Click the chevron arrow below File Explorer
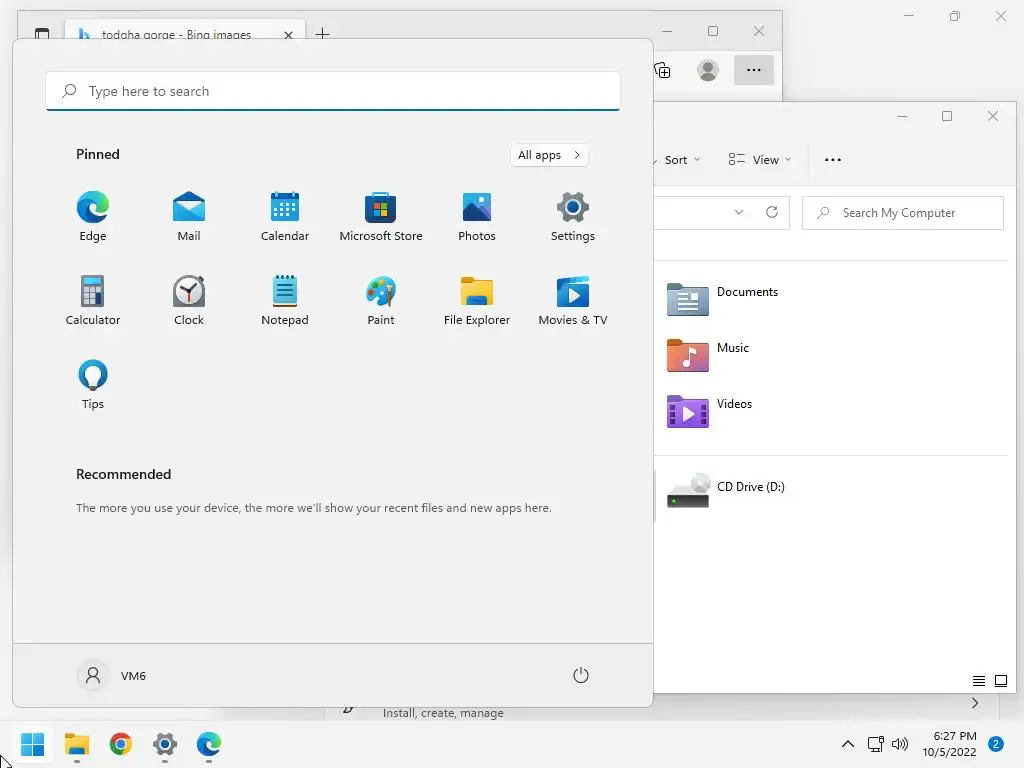The image size is (1024, 768). (x=975, y=703)
